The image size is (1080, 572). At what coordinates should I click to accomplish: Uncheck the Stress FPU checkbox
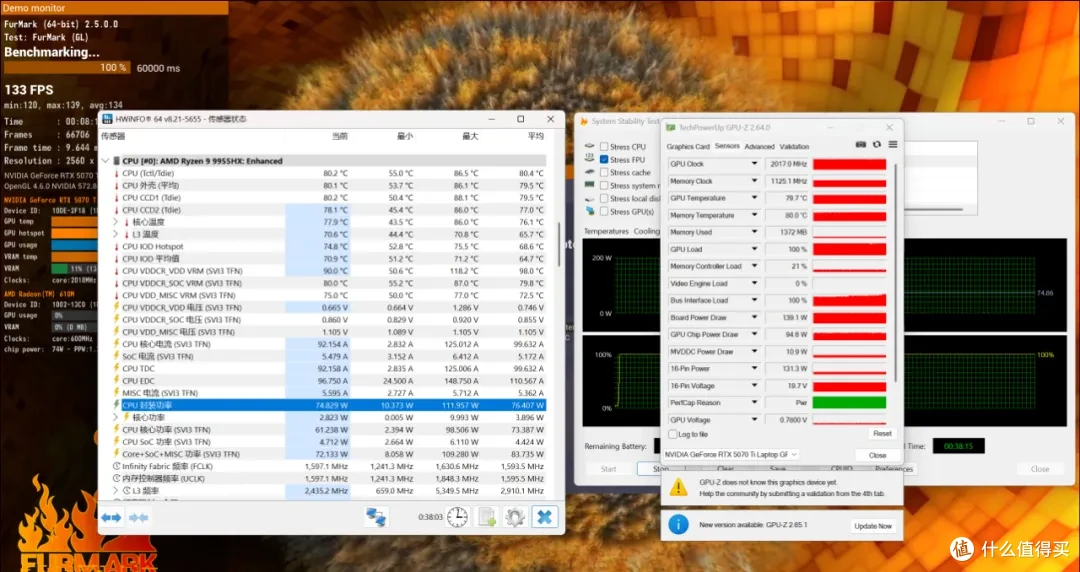pos(604,159)
